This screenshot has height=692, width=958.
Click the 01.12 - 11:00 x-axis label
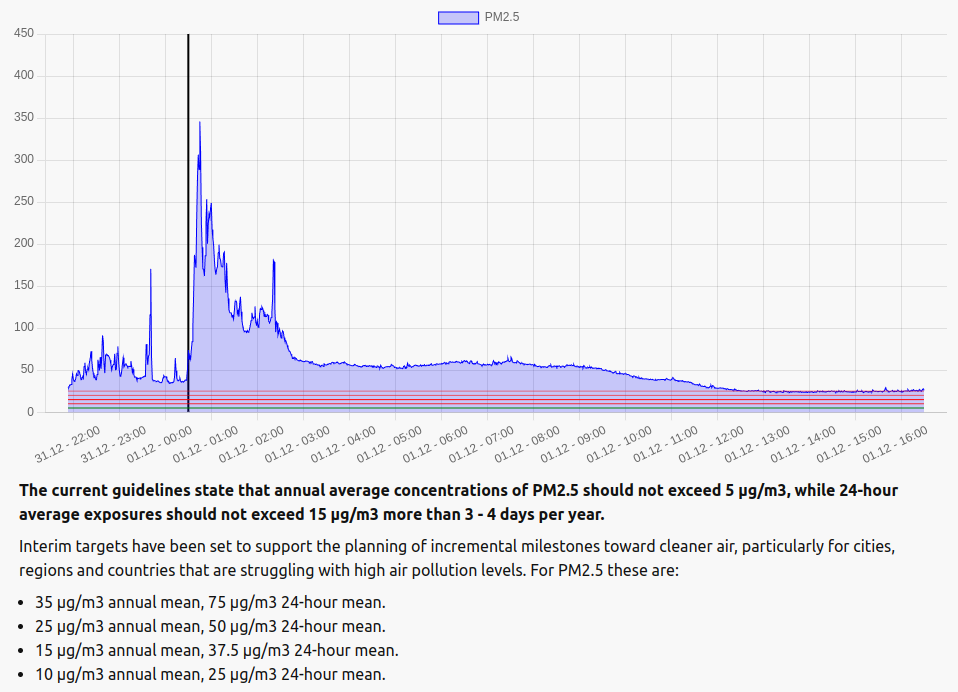click(x=665, y=444)
